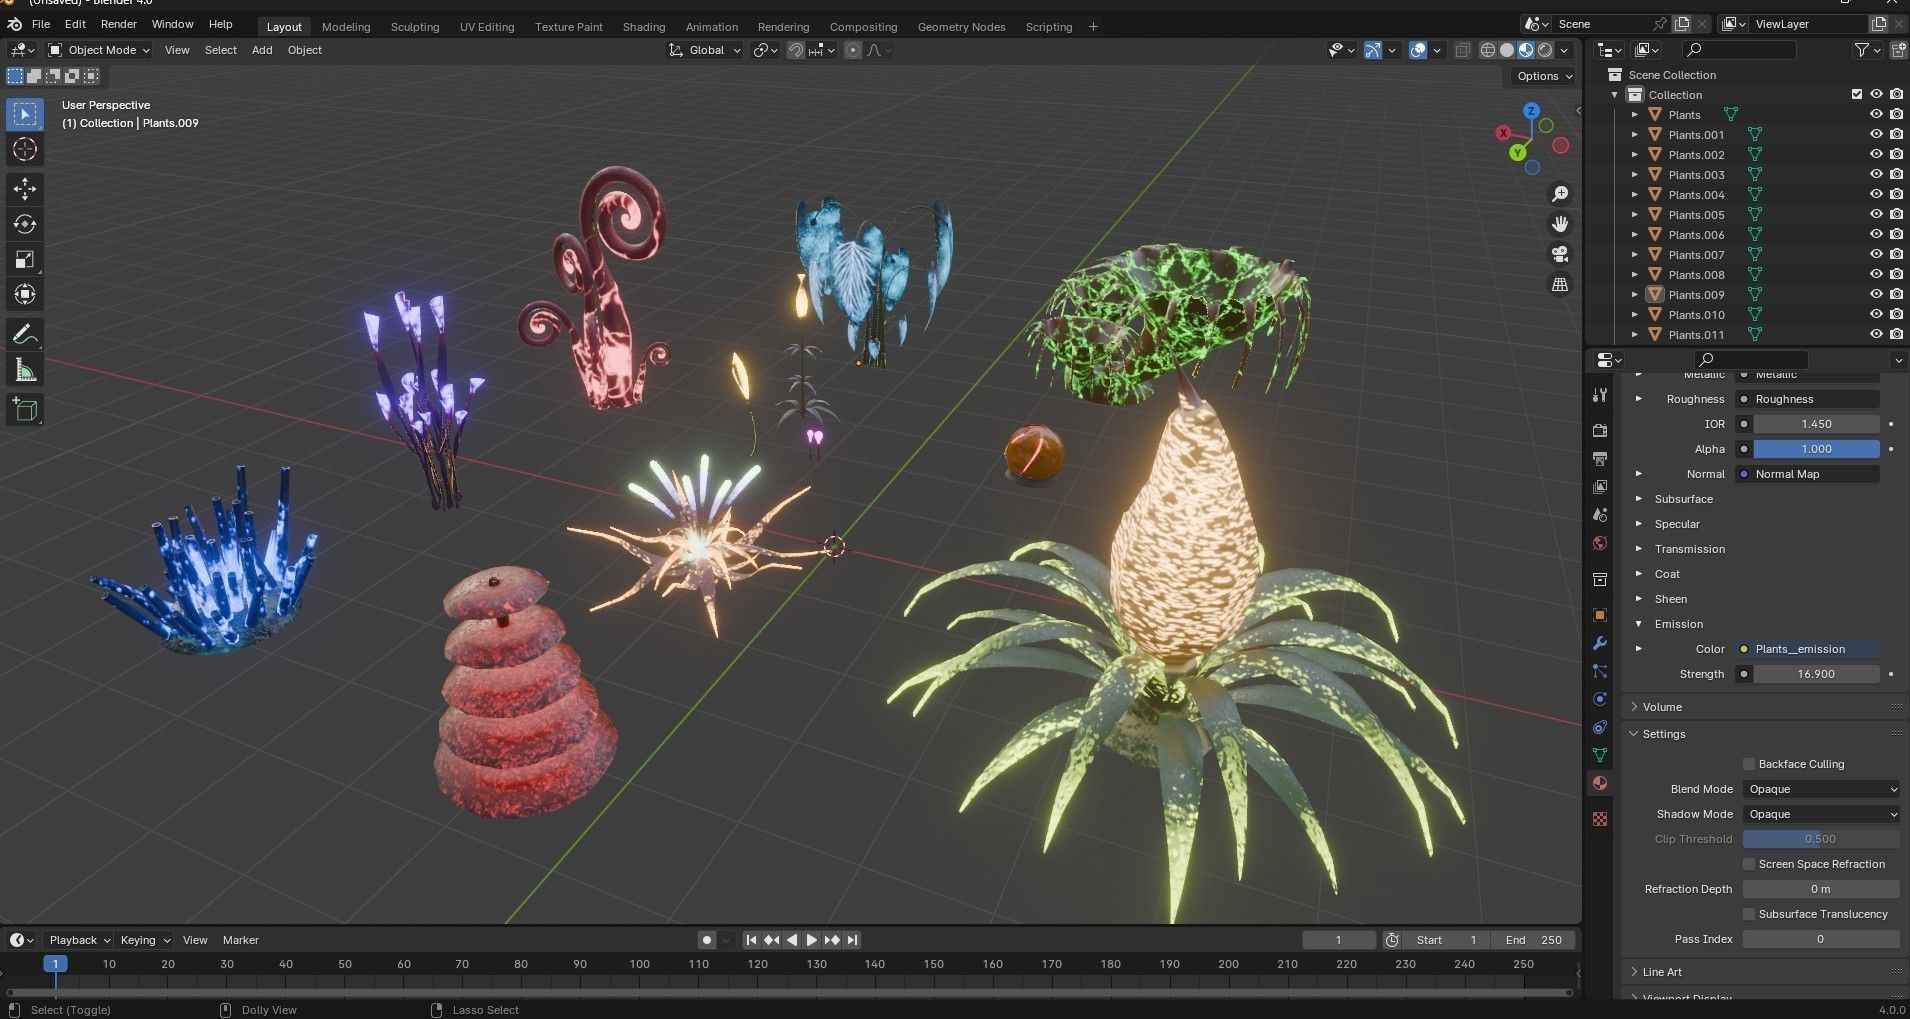Image resolution: width=1910 pixels, height=1019 pixels.
Task: Toggle the camera view icon
Action: [1559, 254]
